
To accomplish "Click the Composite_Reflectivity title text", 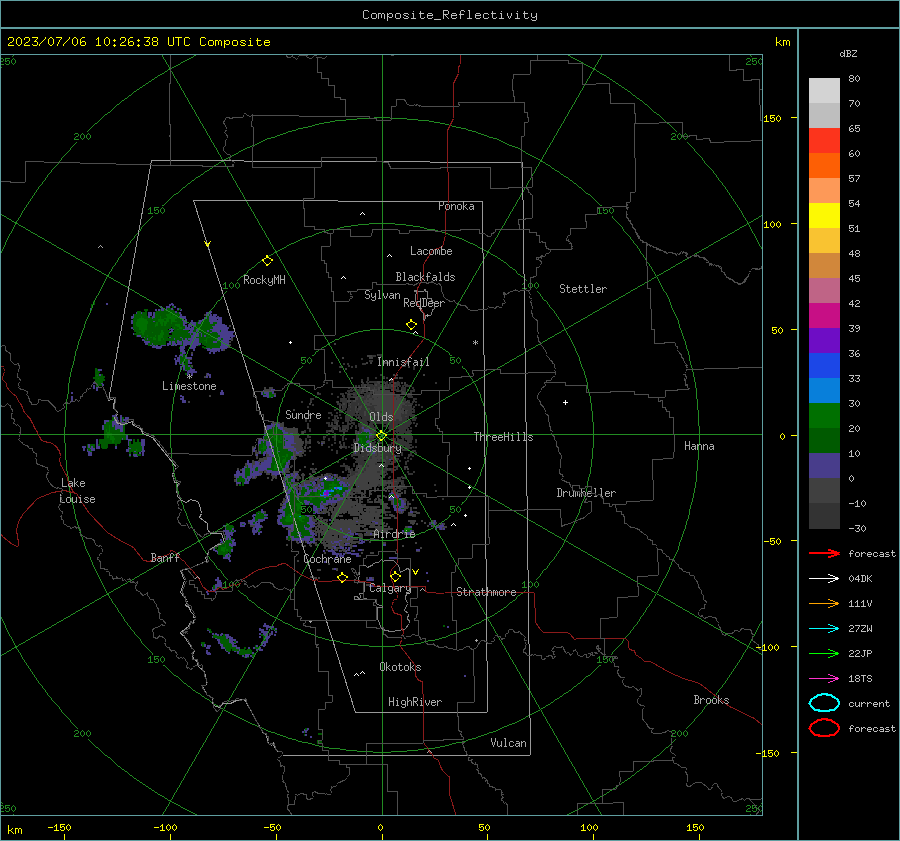I will (x=450, y=15).
